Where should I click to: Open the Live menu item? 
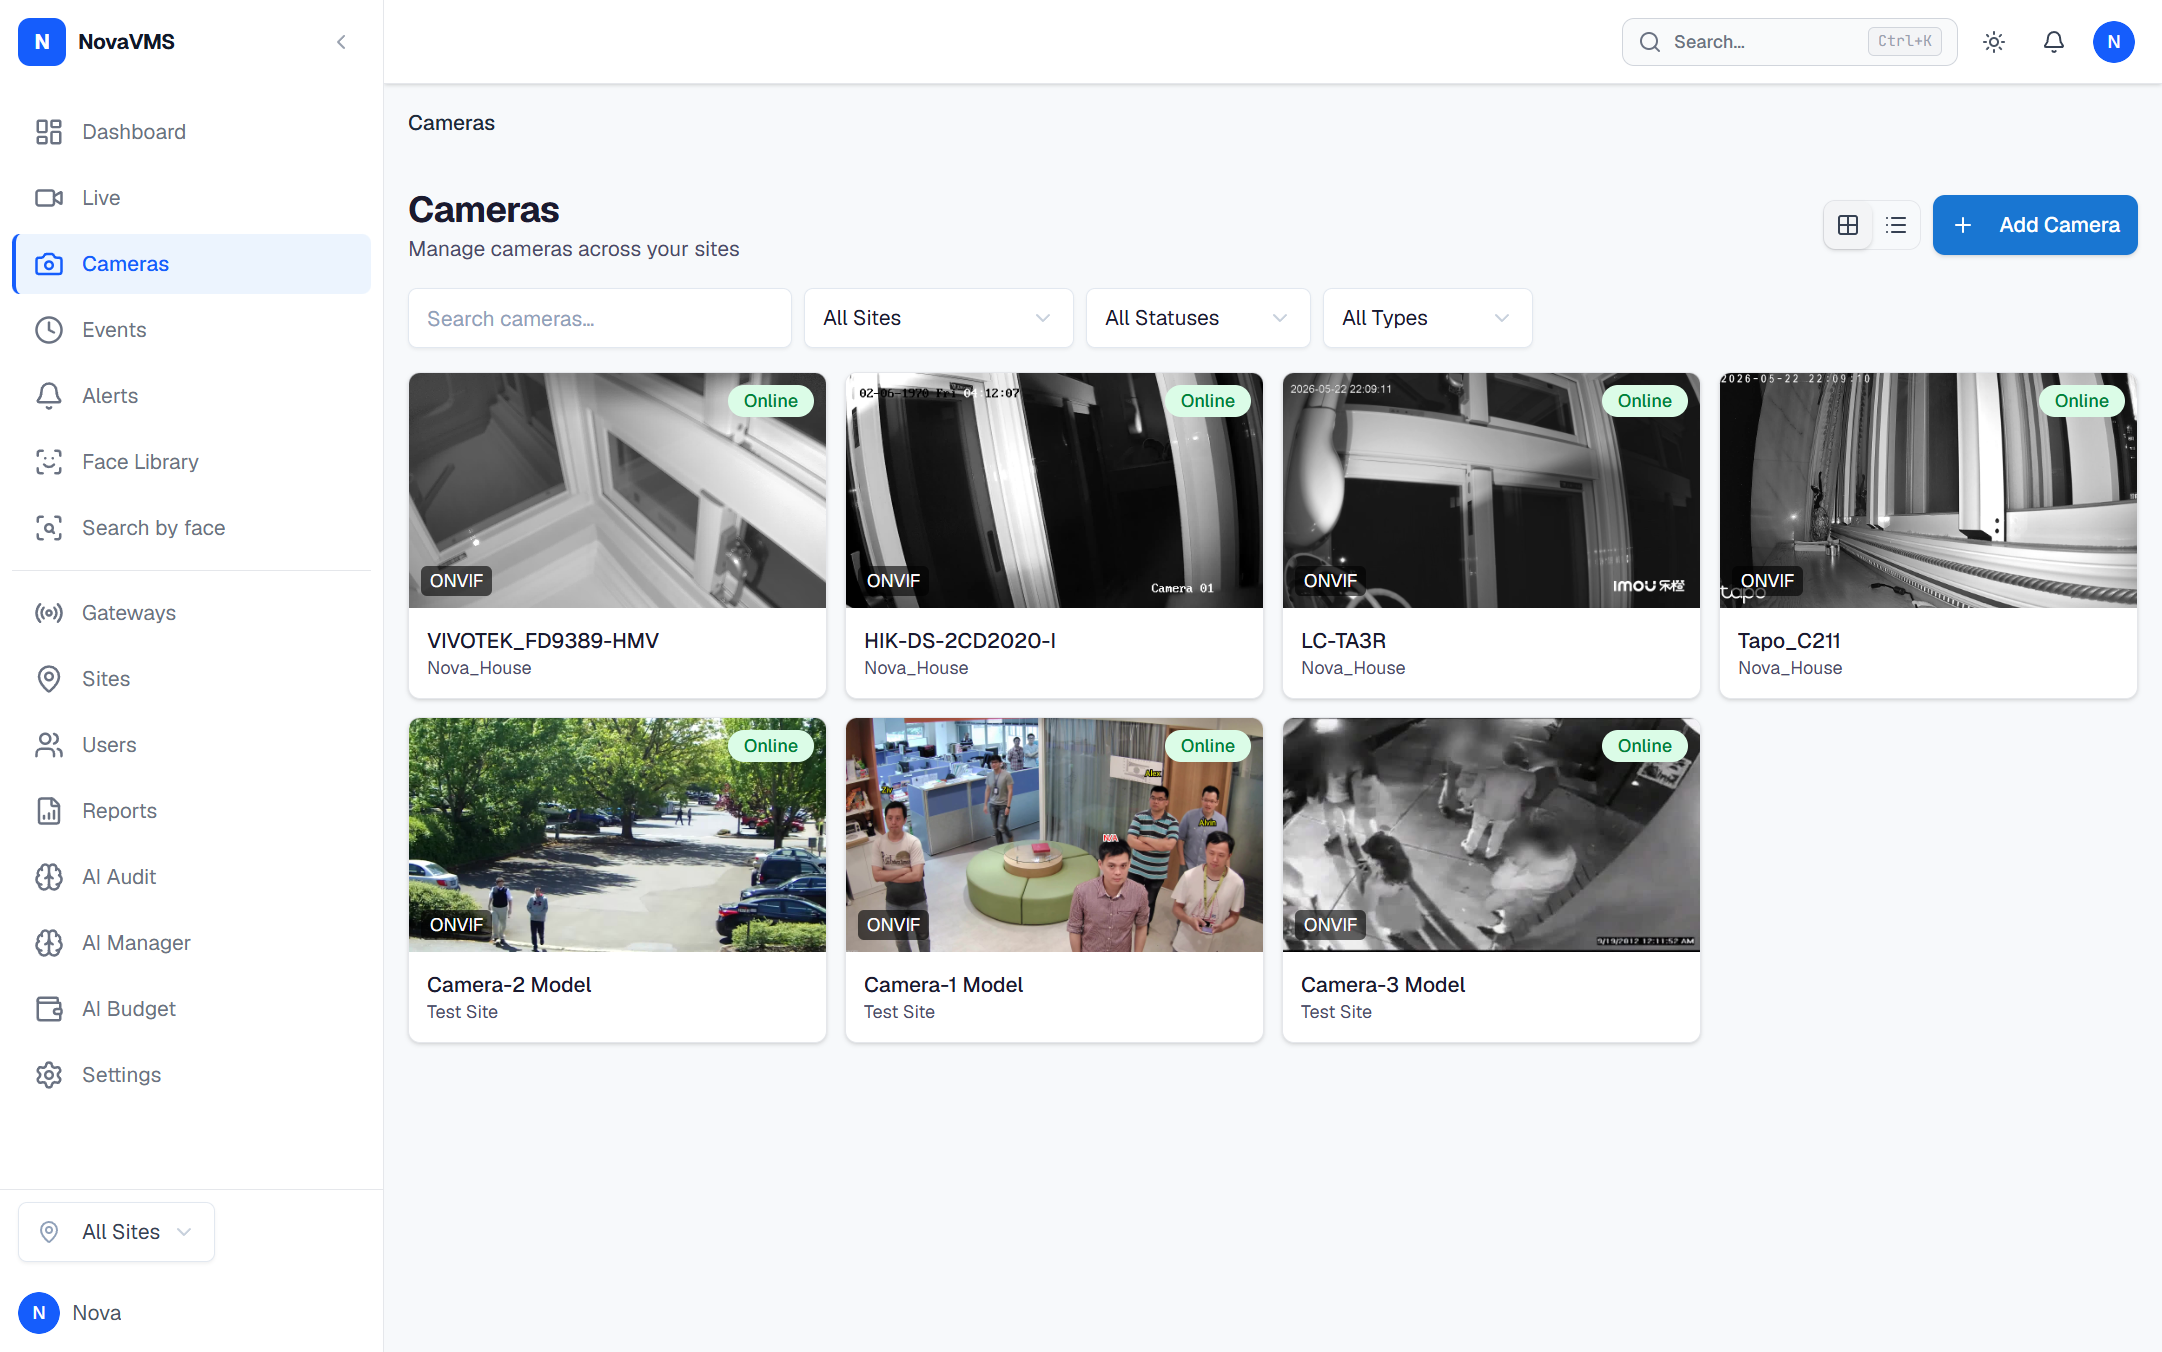pyautogui.click(x=192, y=198)
